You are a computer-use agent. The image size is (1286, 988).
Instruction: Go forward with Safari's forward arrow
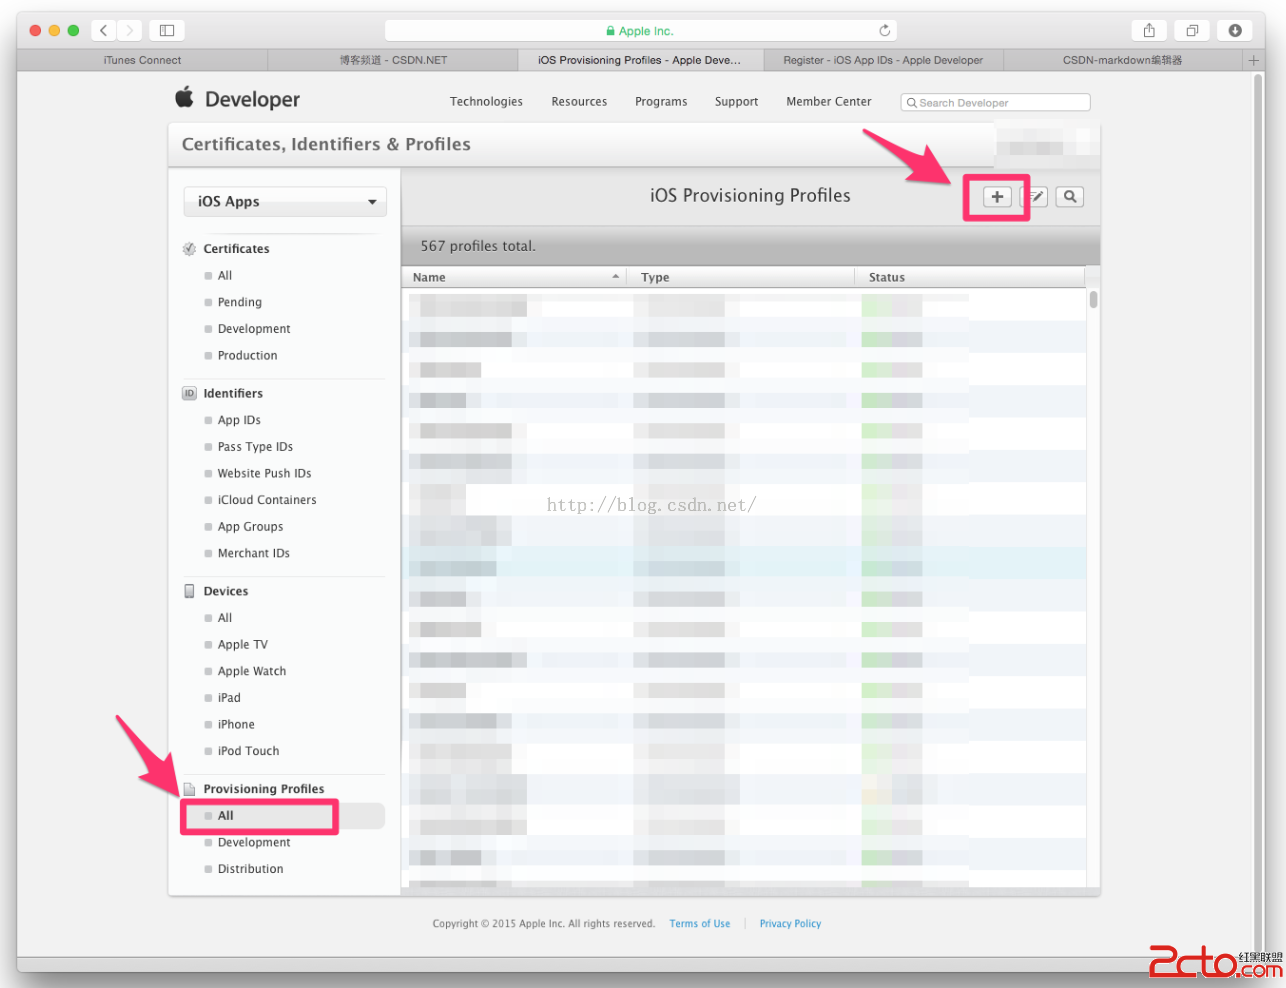pos(130,31)
